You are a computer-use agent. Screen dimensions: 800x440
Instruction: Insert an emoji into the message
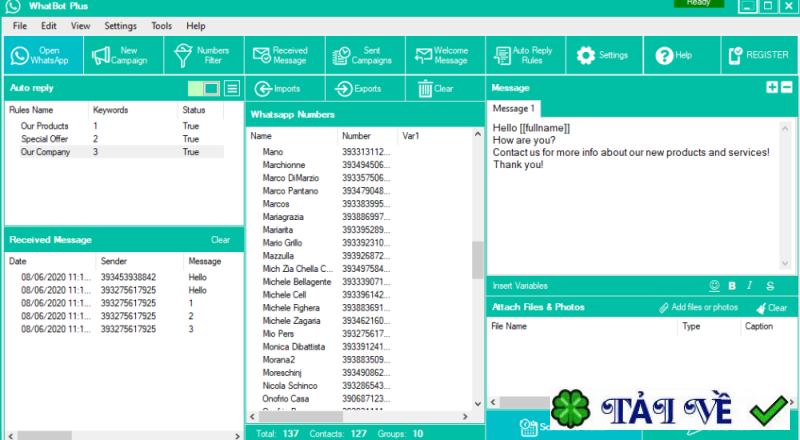coord(714,286)
